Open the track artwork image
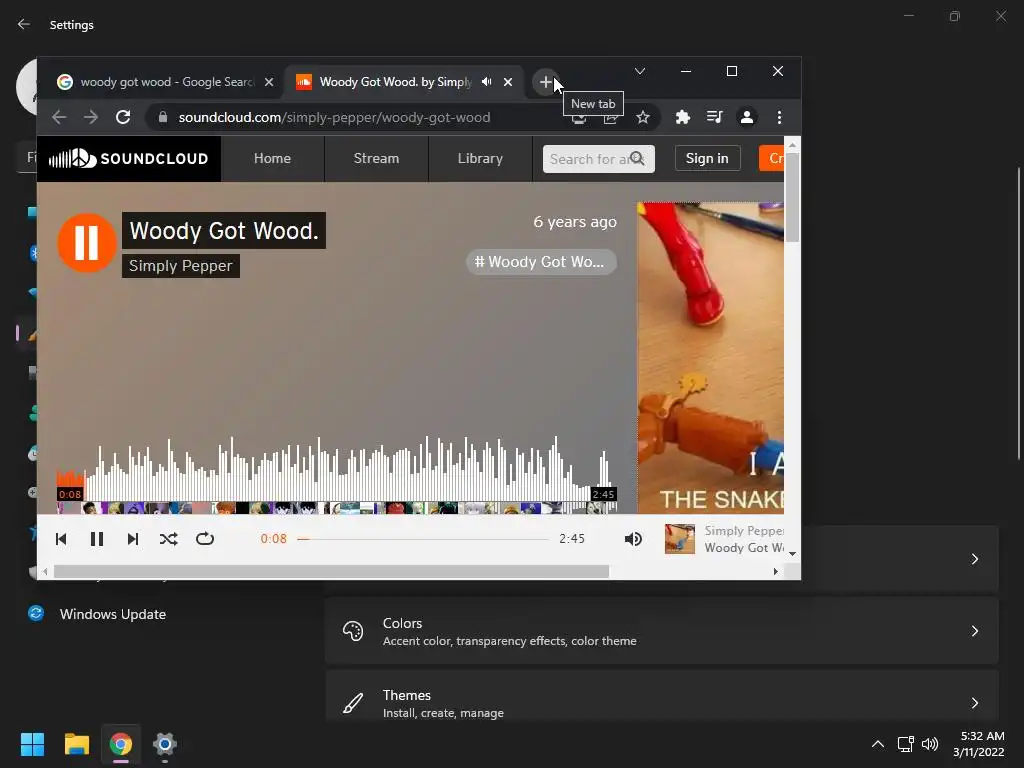 click(x=711, y=358)
